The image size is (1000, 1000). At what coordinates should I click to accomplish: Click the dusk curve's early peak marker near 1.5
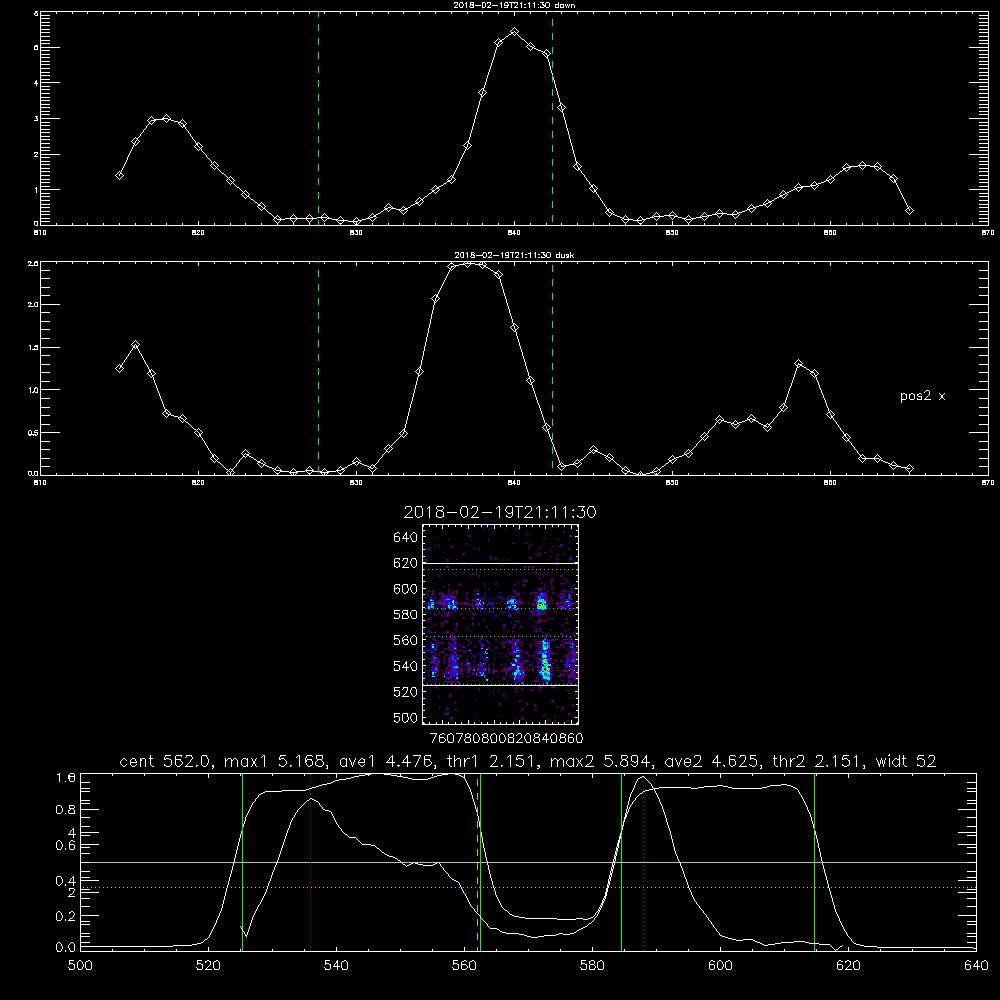coord(135,345)
